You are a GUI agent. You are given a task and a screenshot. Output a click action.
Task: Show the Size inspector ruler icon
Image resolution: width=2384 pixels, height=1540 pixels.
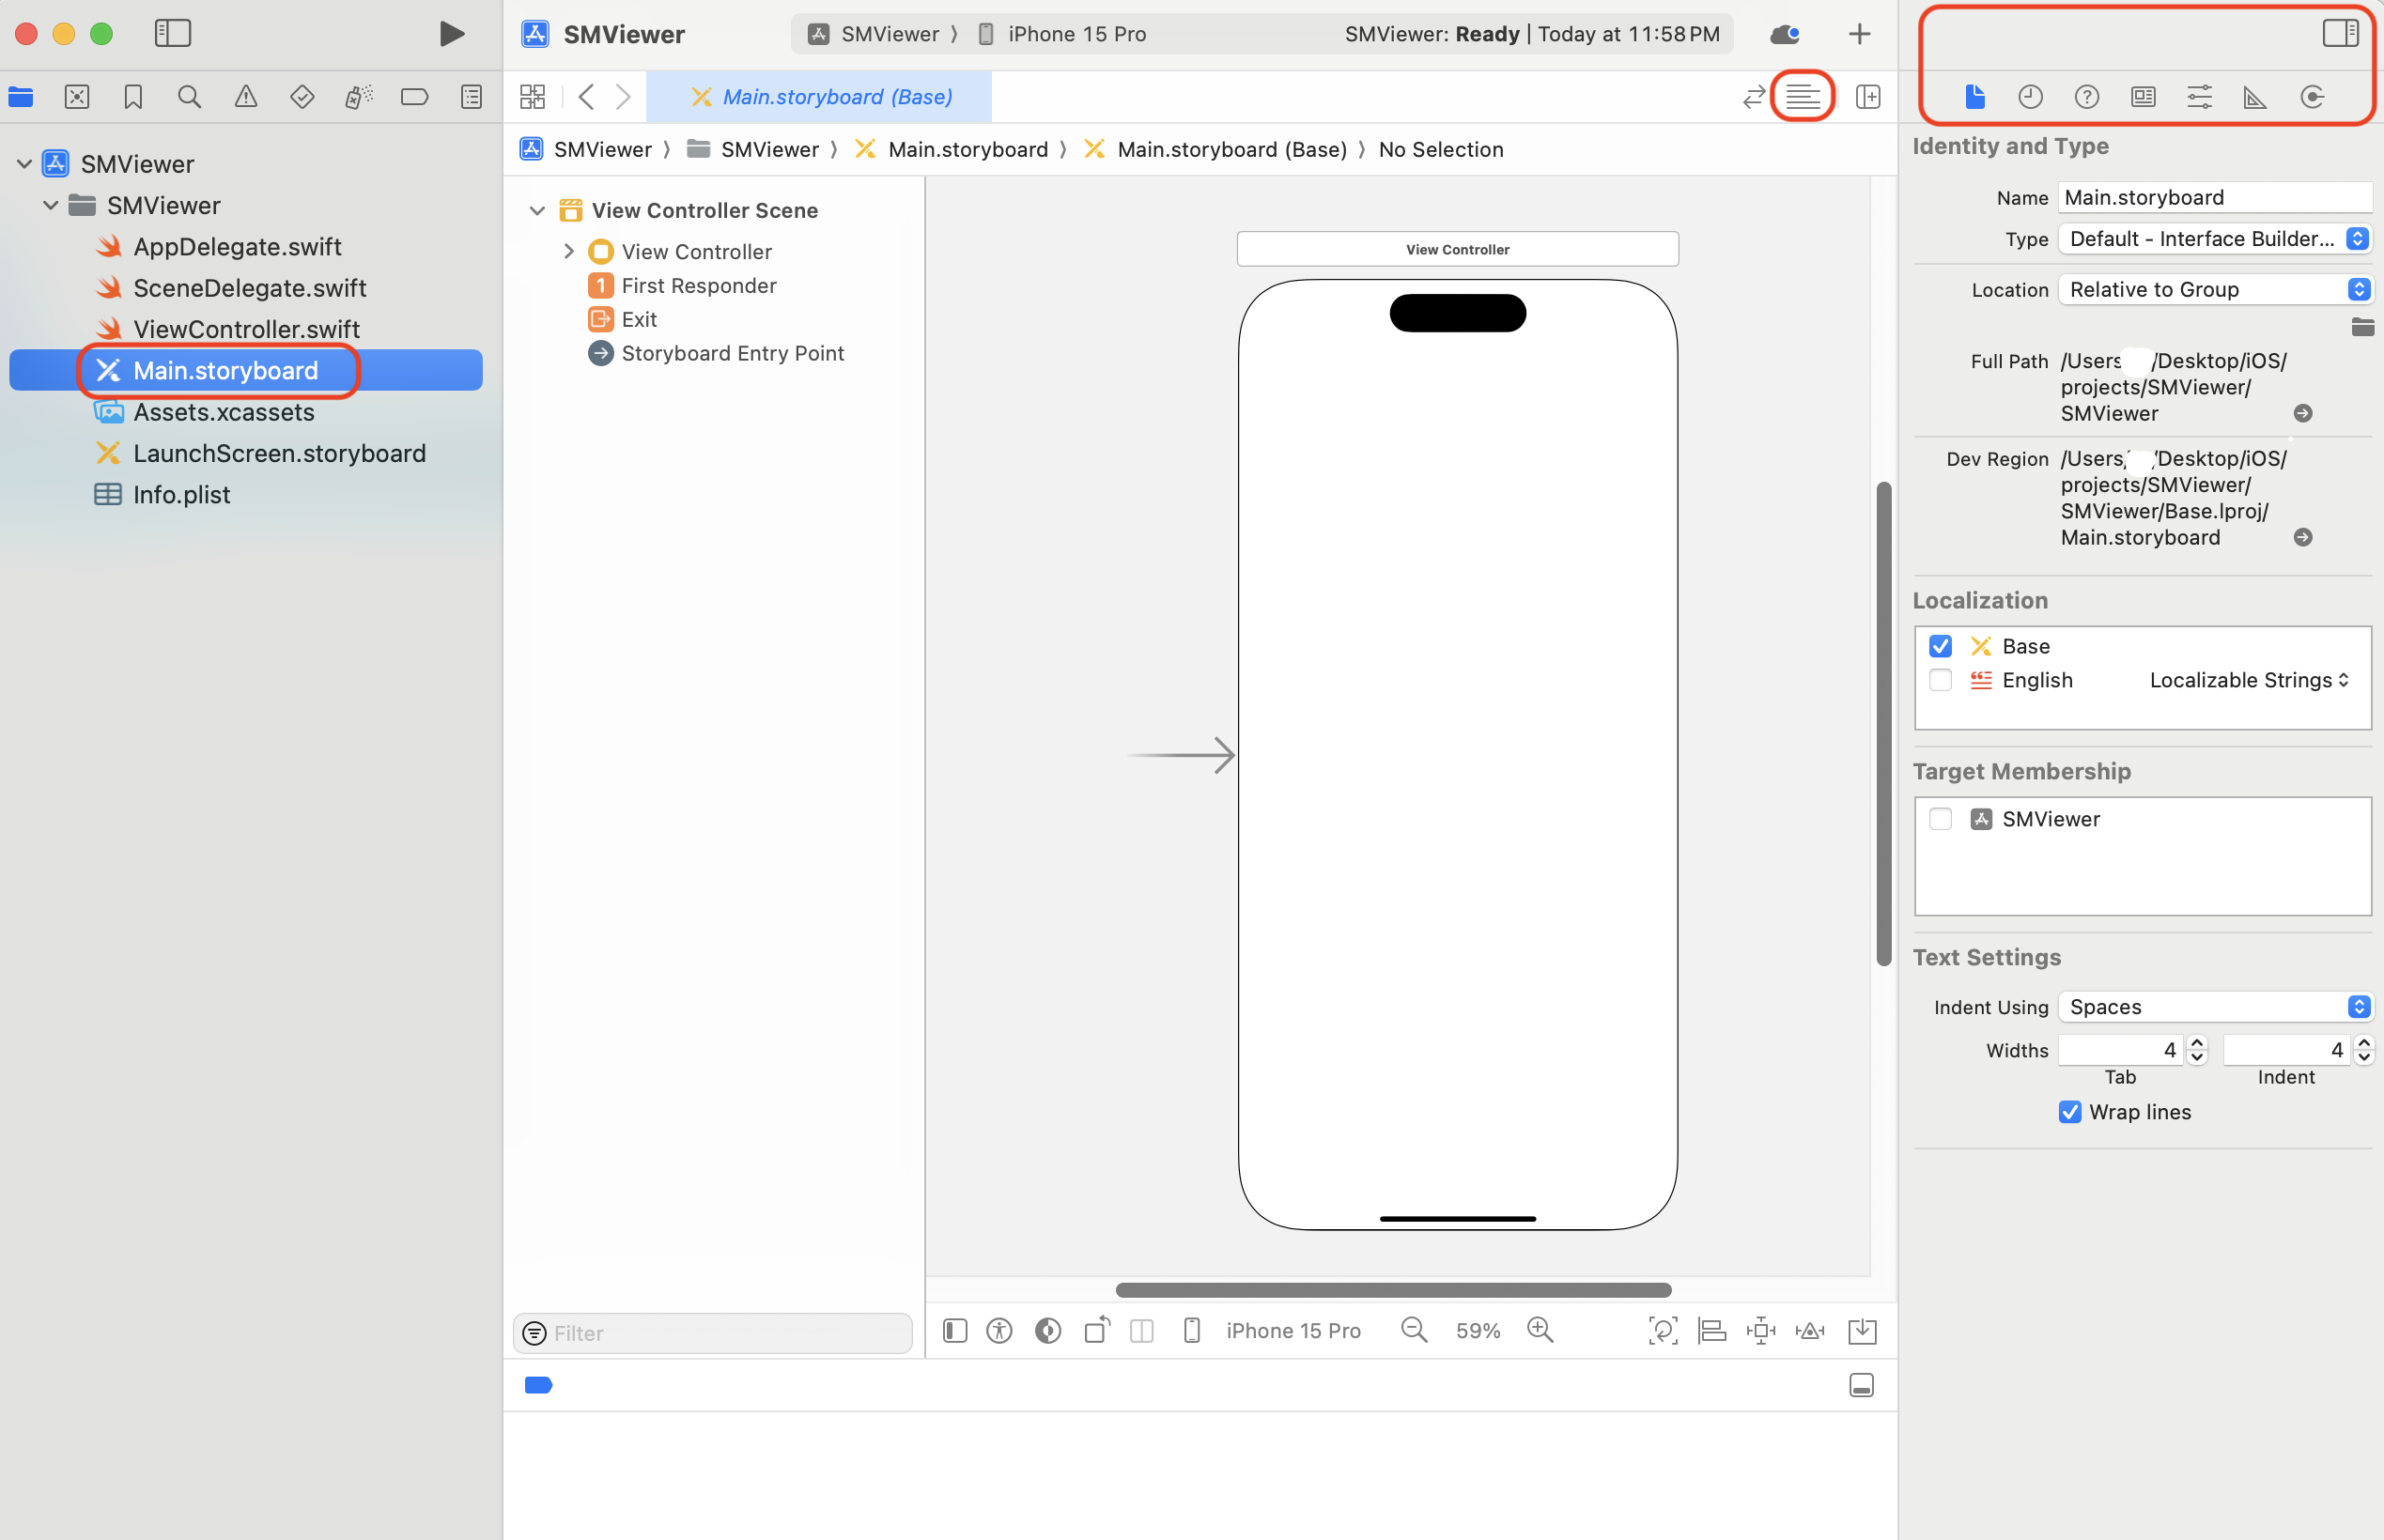pyautogui.click(x=2255, y=97)
